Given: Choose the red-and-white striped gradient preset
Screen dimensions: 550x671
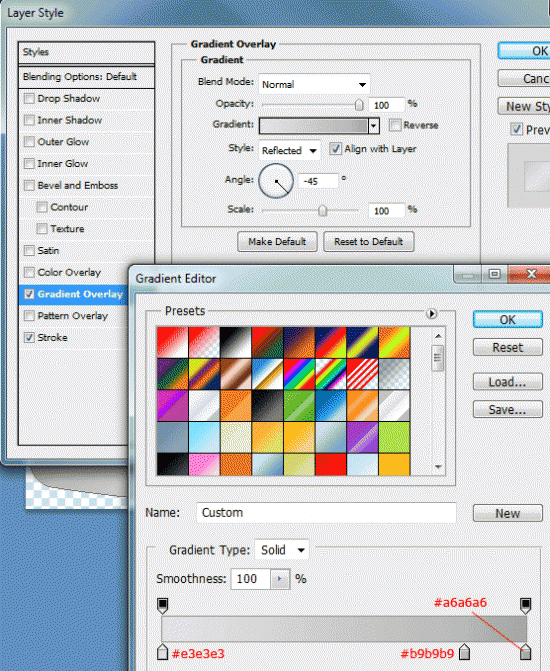Looking at the screenshot, I should coord(363,374).
